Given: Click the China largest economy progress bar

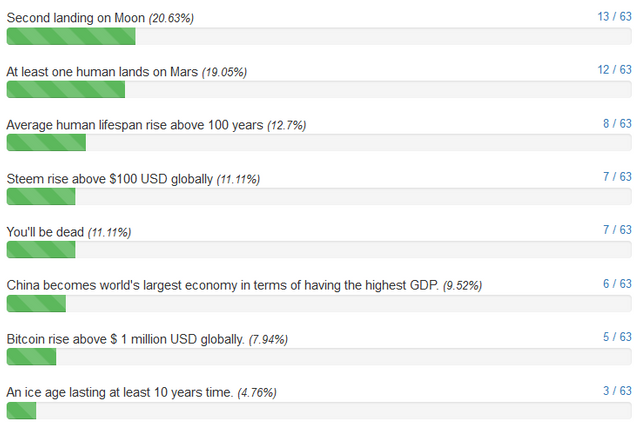Looking at the screenshot, I should coord(319,303).
